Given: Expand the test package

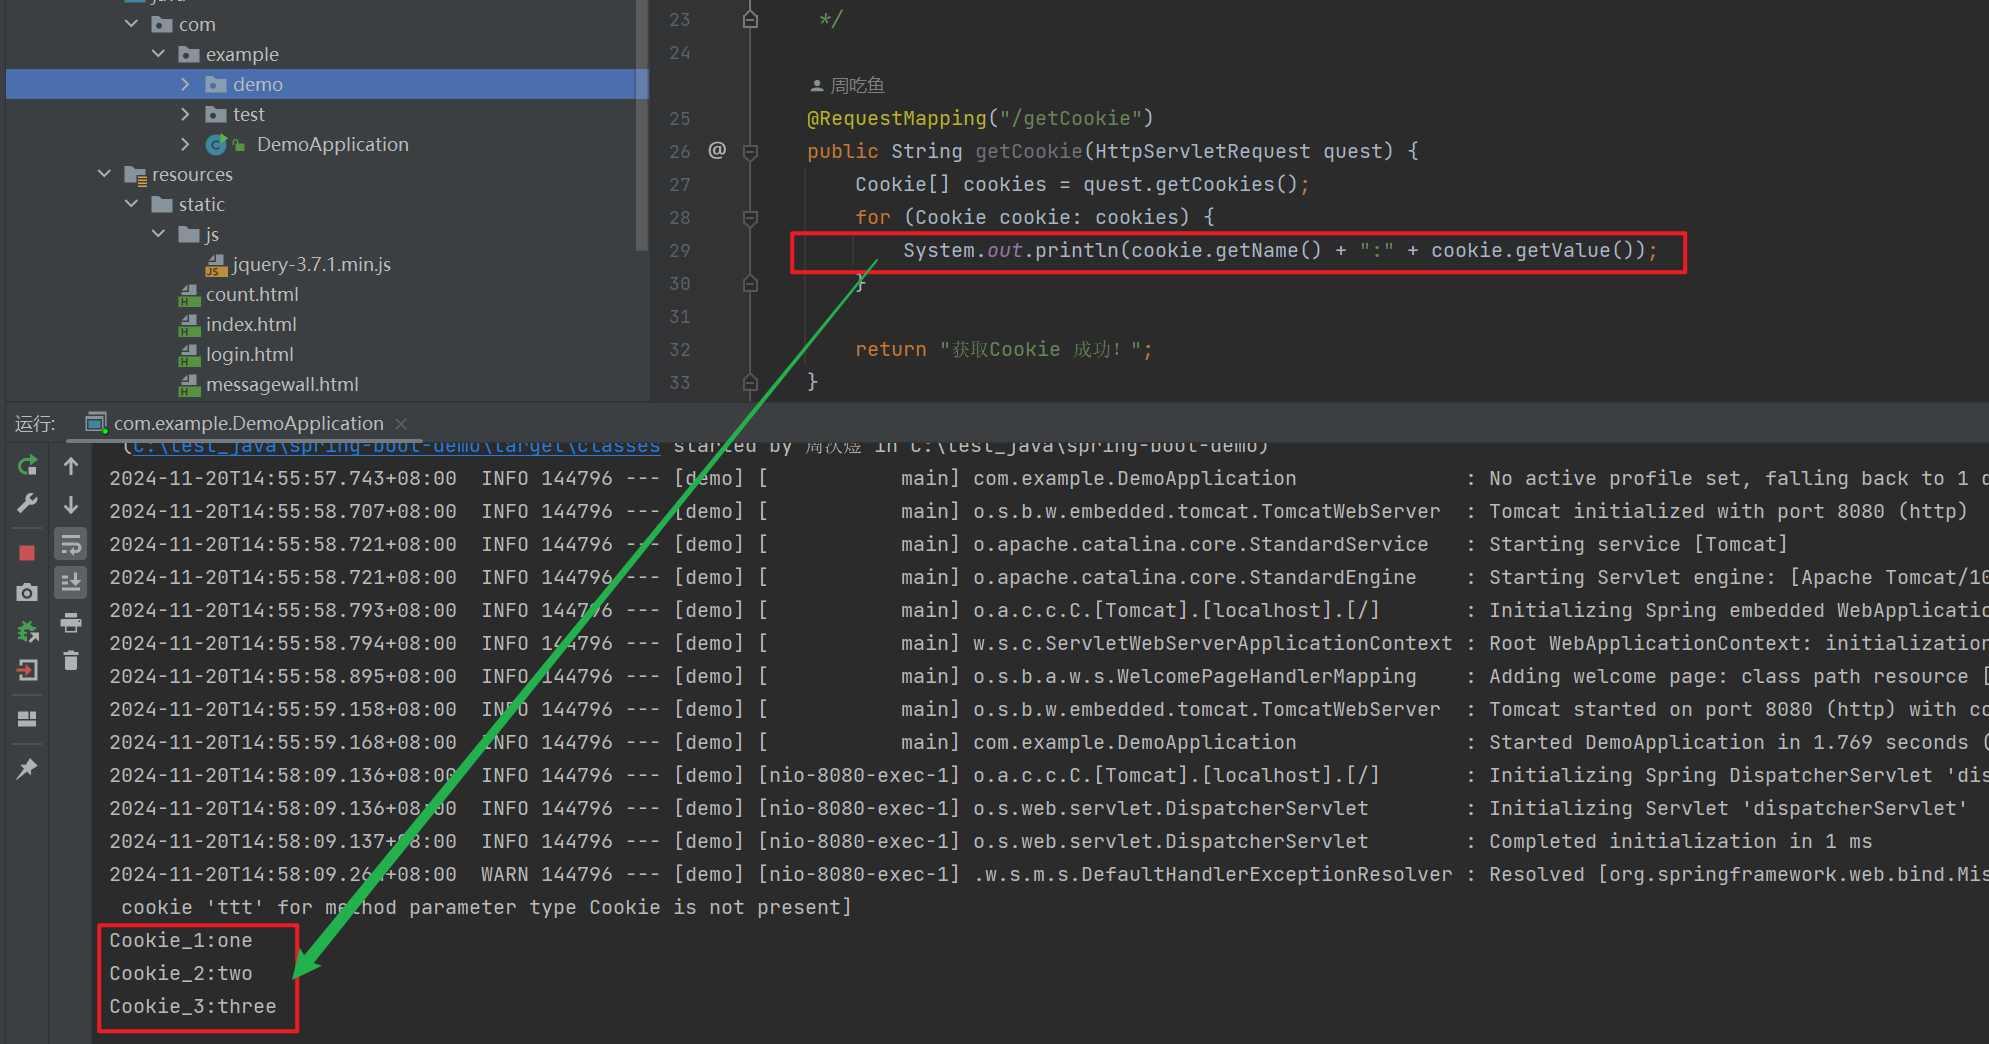Looking at the screenshot, I should point(185,114).
